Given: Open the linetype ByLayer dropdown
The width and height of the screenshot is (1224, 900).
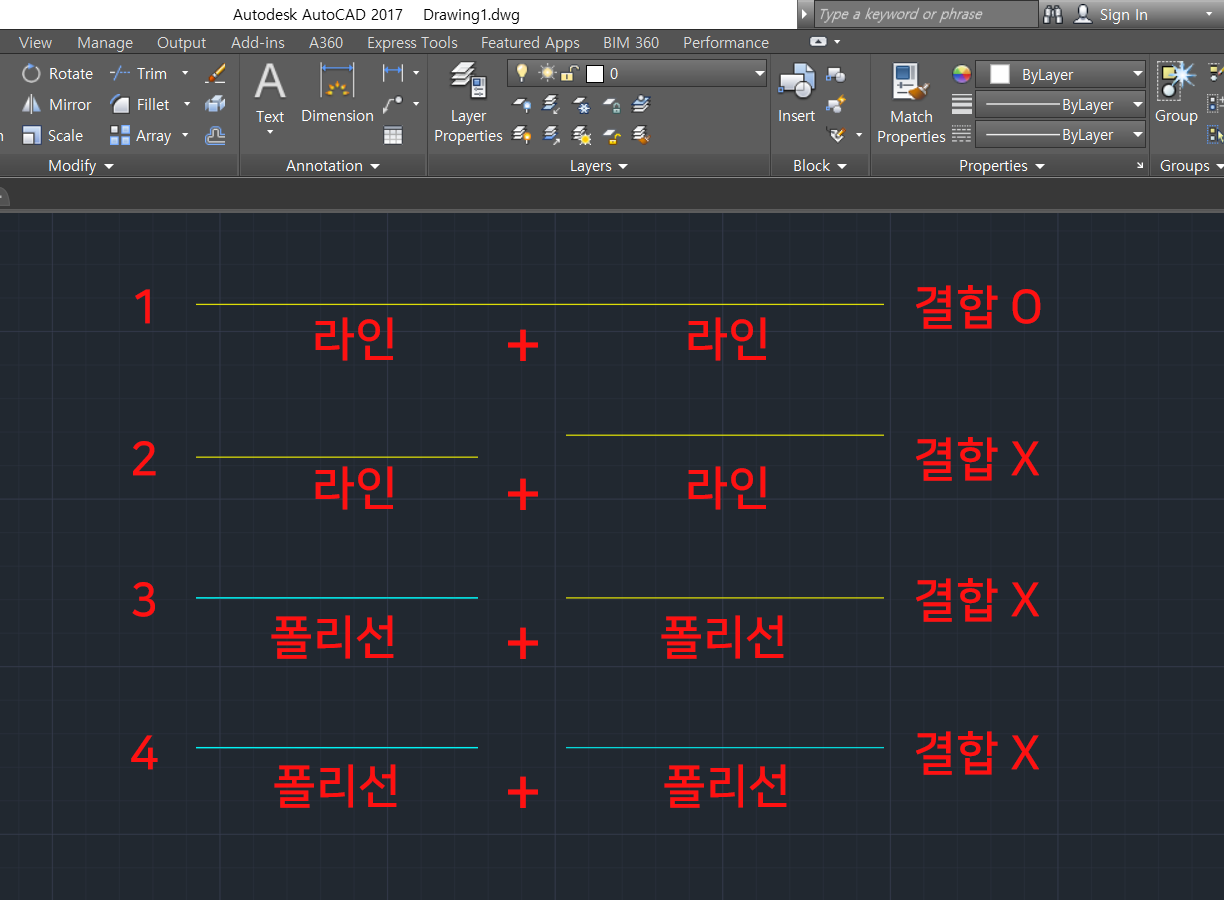Looking at the screenshot, I should pyautogui.click(x=1060, y=134).
